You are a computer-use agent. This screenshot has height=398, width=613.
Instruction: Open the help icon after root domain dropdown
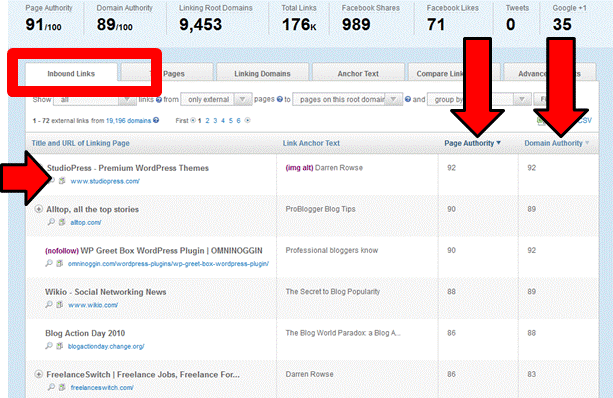[x=408, y=99]
